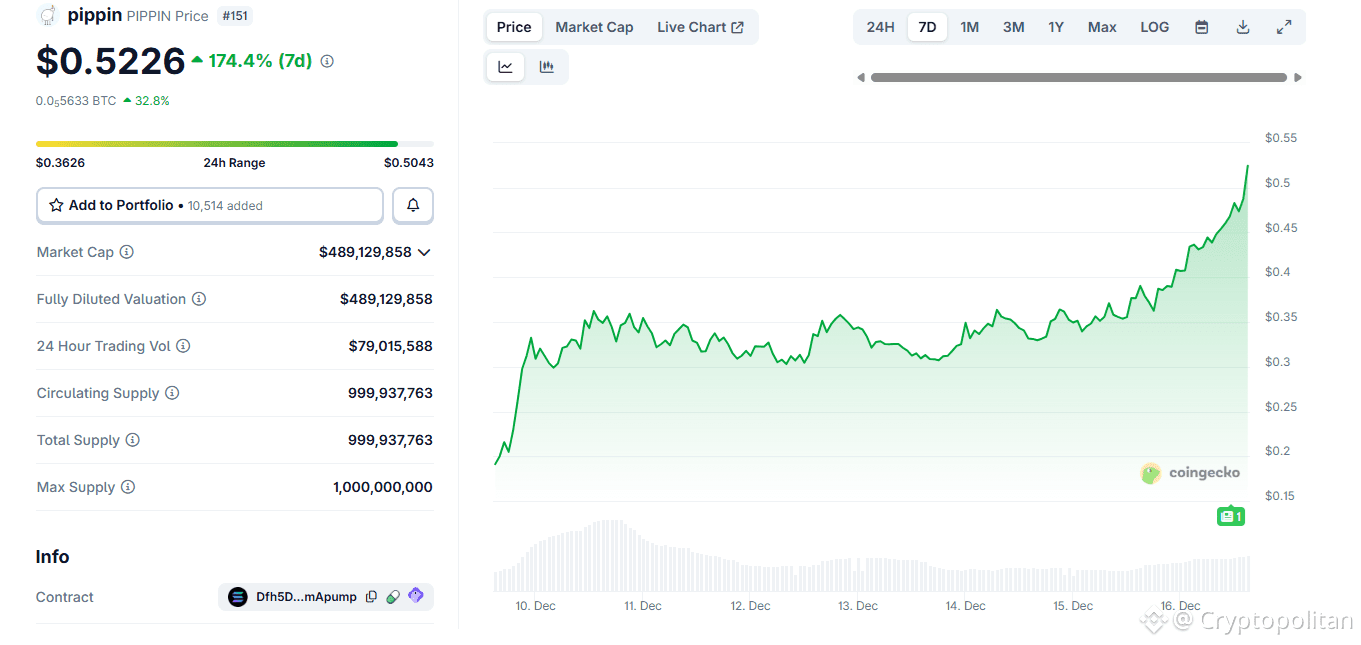Expand the Market Cap details chevron
1361x645 pixels.
coord(424,252)
